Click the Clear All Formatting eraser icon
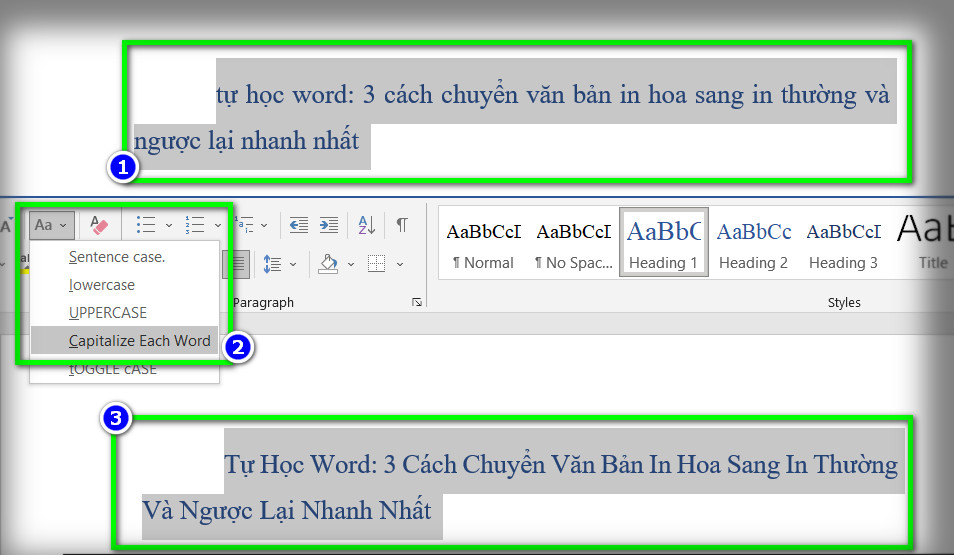 [x=99, y=225]
